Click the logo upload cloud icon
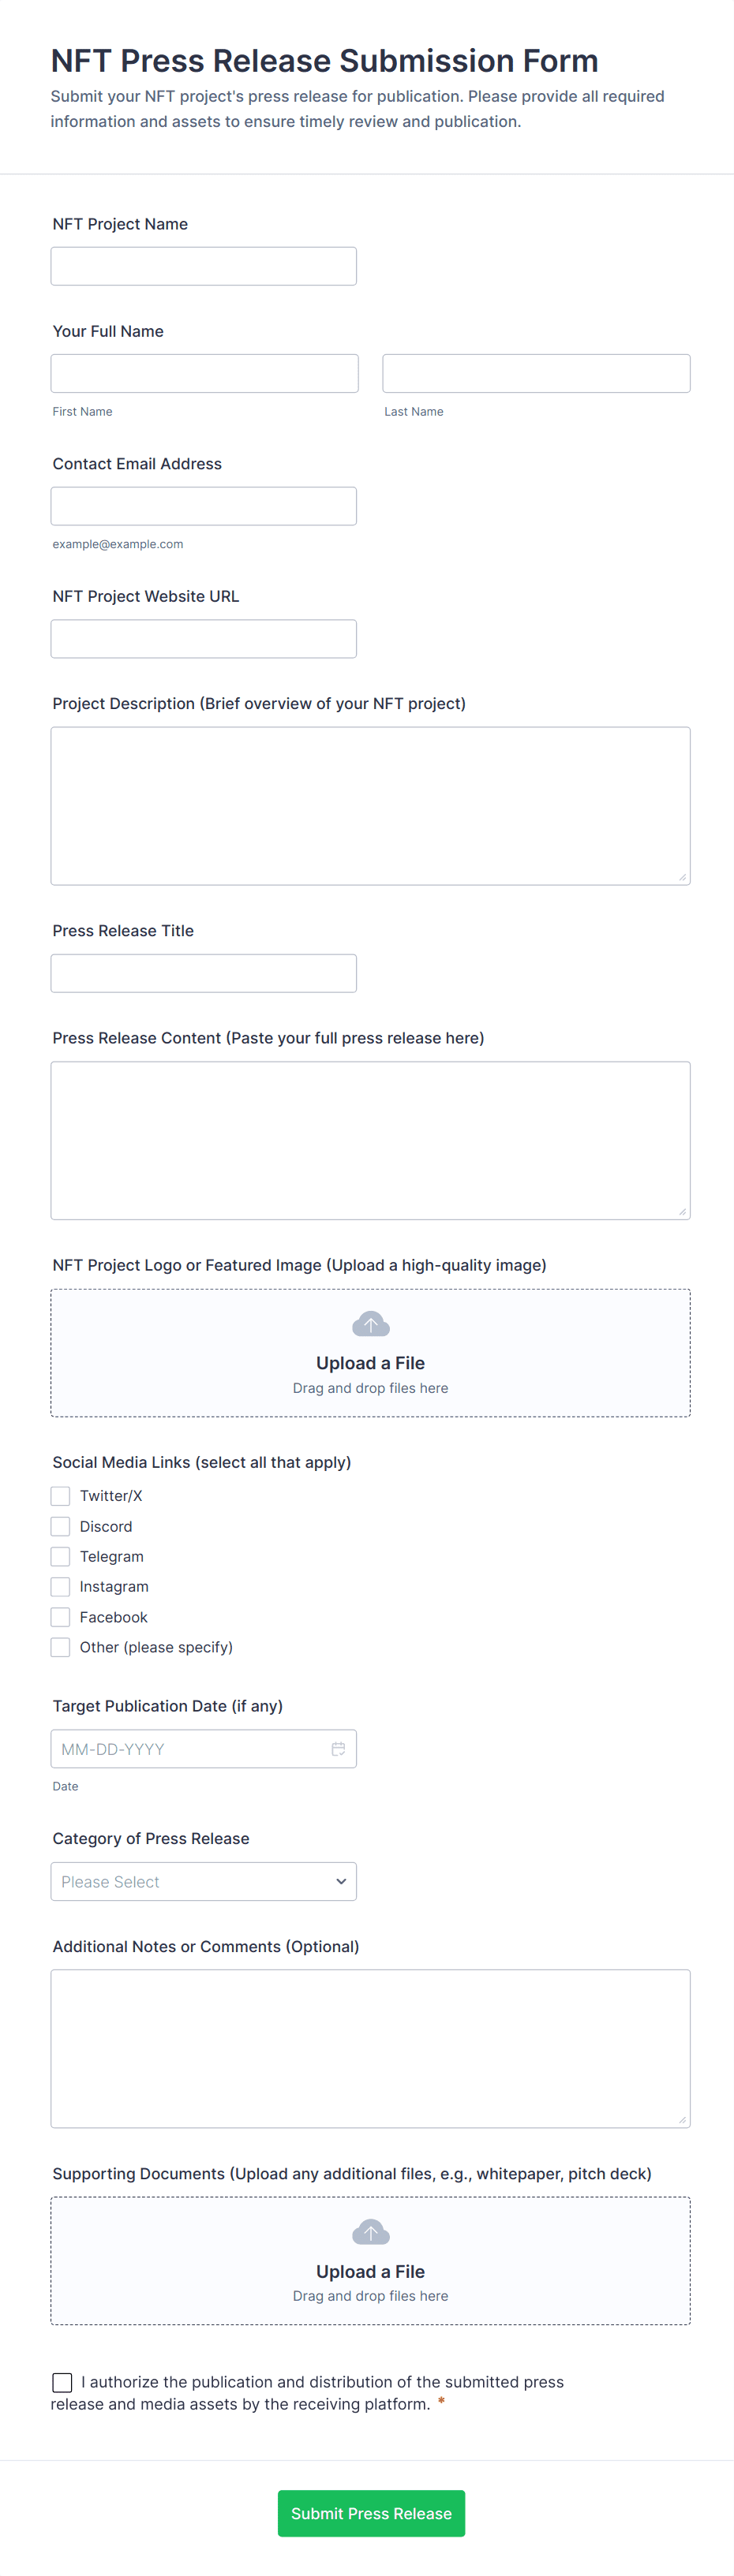Image resolution: width=734 pixels, height=2576 pixels. [370, 1325]
